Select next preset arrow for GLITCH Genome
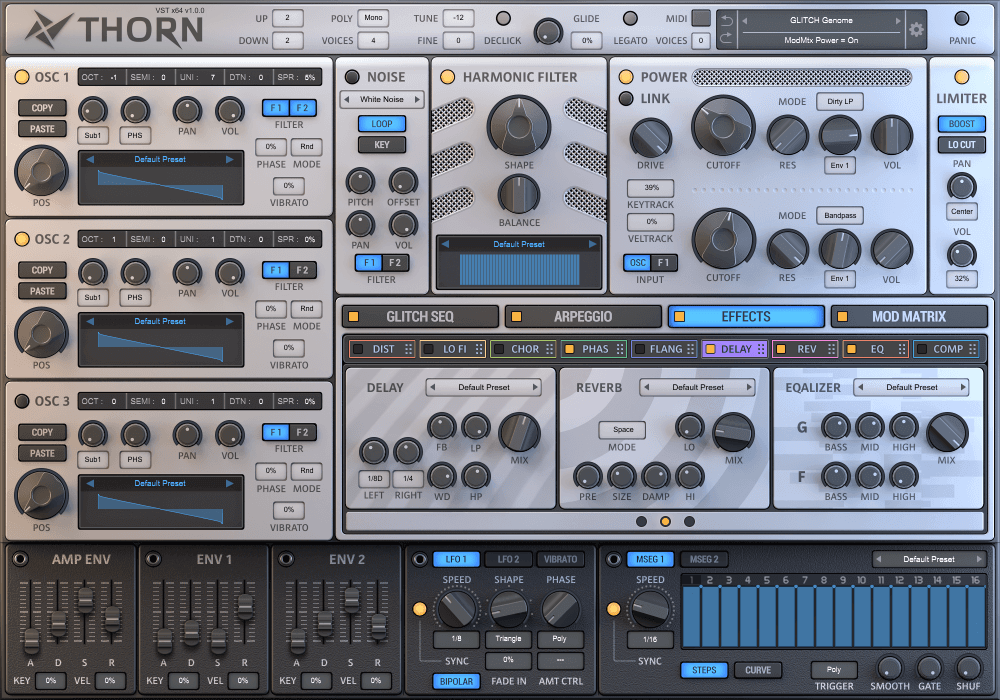The width and height of the screenshot is (1000, 700). 898,20
